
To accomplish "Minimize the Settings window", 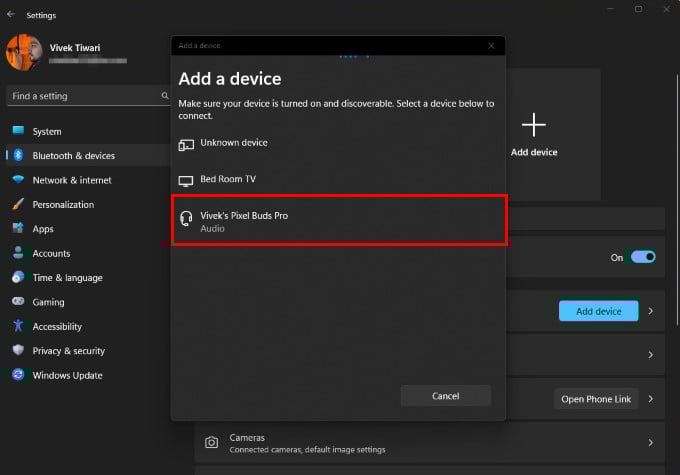I will pyautogui.click(x=611, y=9).
